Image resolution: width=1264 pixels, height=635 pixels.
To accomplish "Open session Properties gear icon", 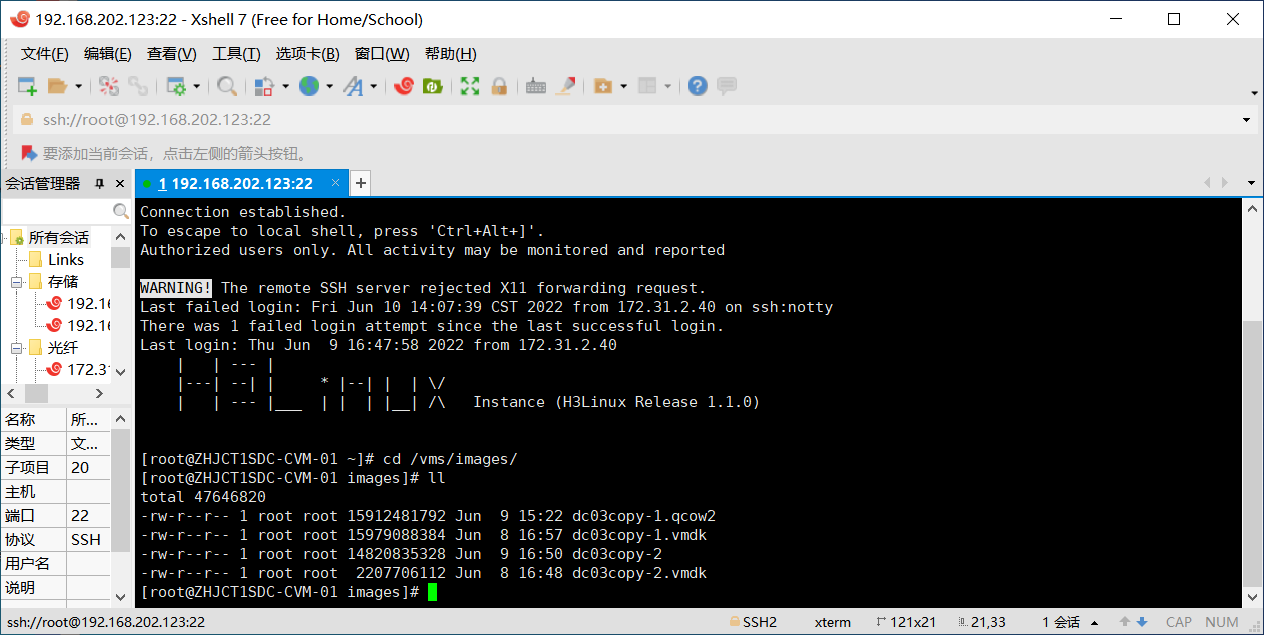I will pyautogui.click(x=176, y=86).
